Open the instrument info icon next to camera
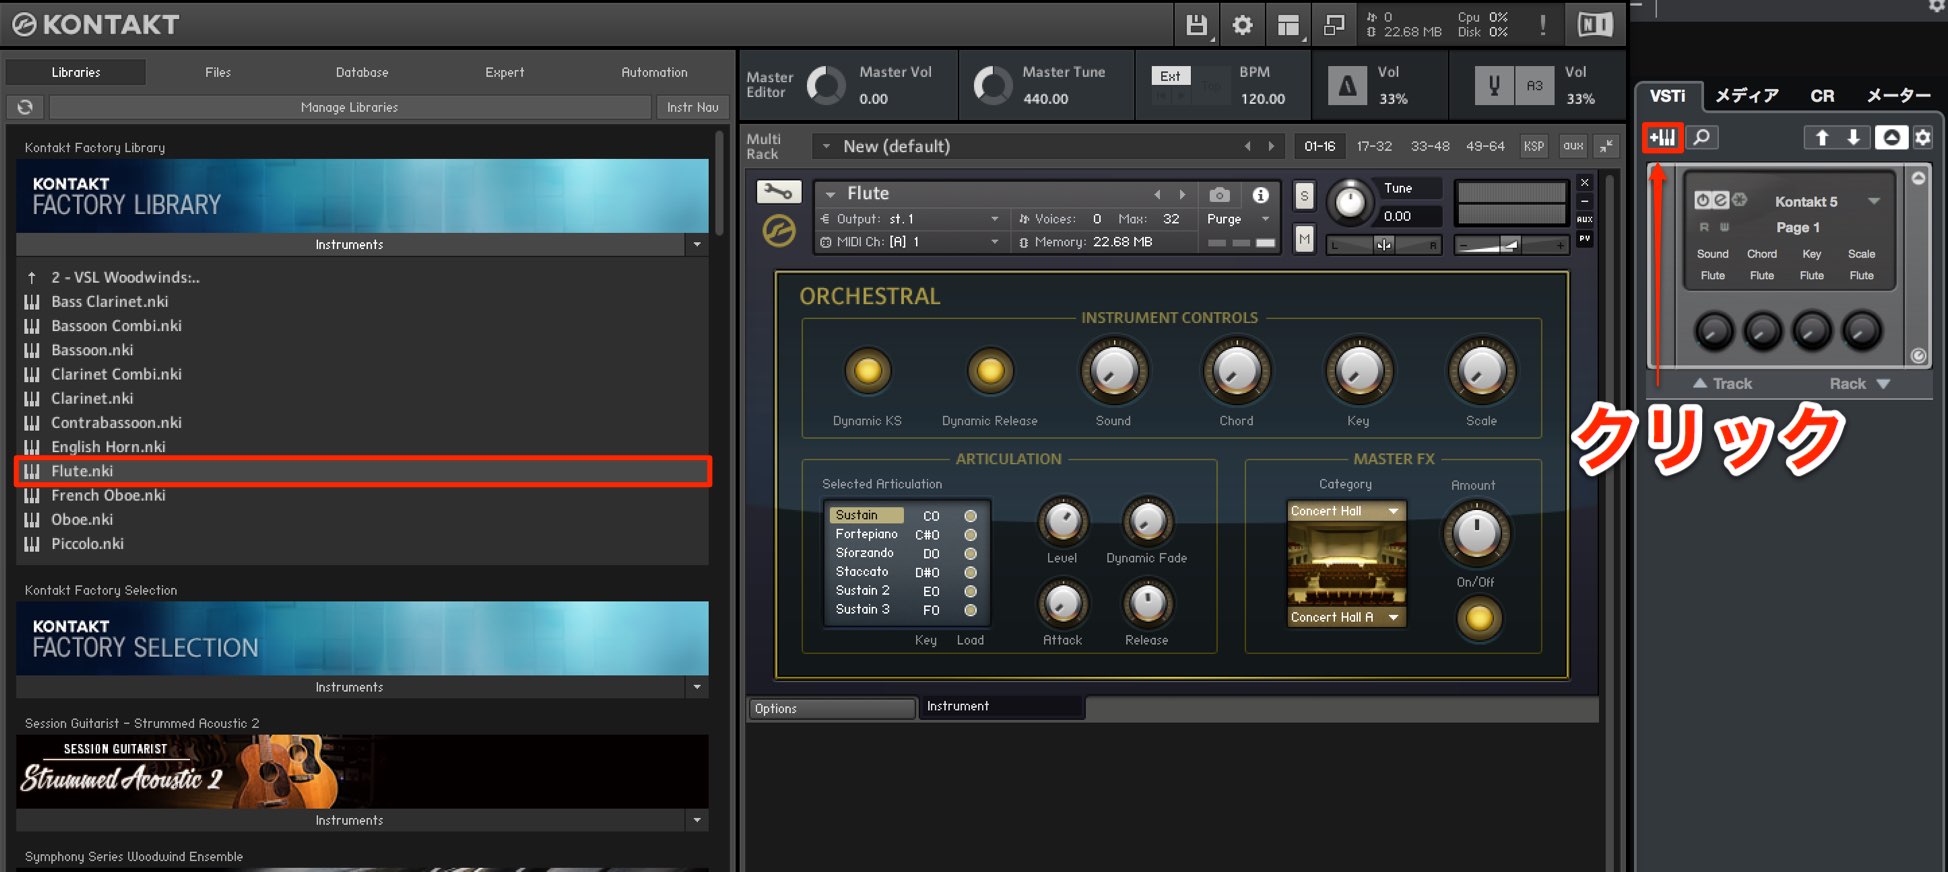This screenshot has width=1948, height=872. pos(1261,195)
